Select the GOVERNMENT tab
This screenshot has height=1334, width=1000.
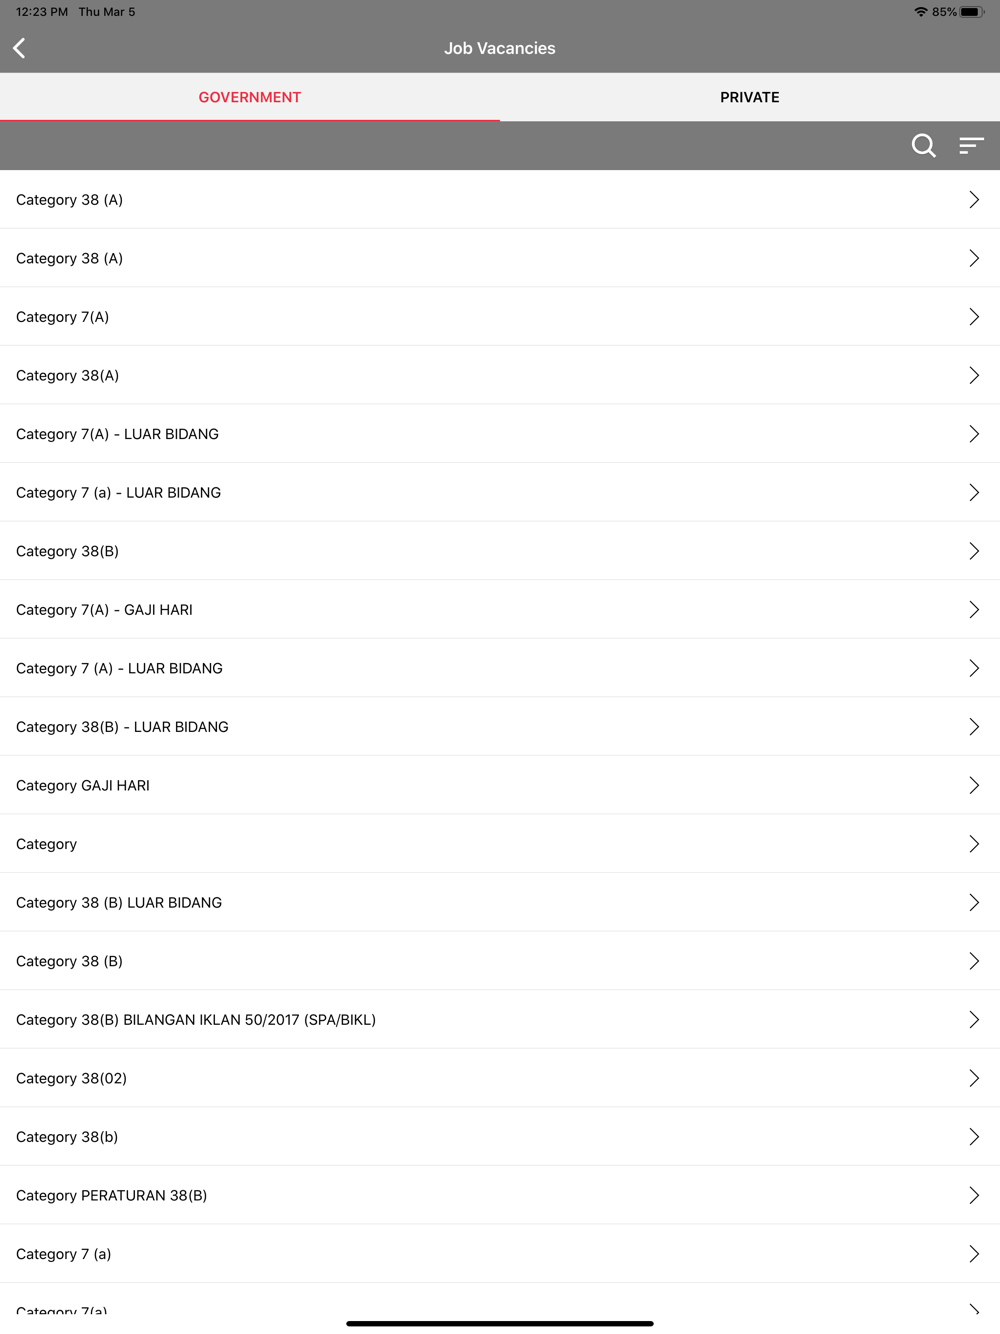coord(250,97)
